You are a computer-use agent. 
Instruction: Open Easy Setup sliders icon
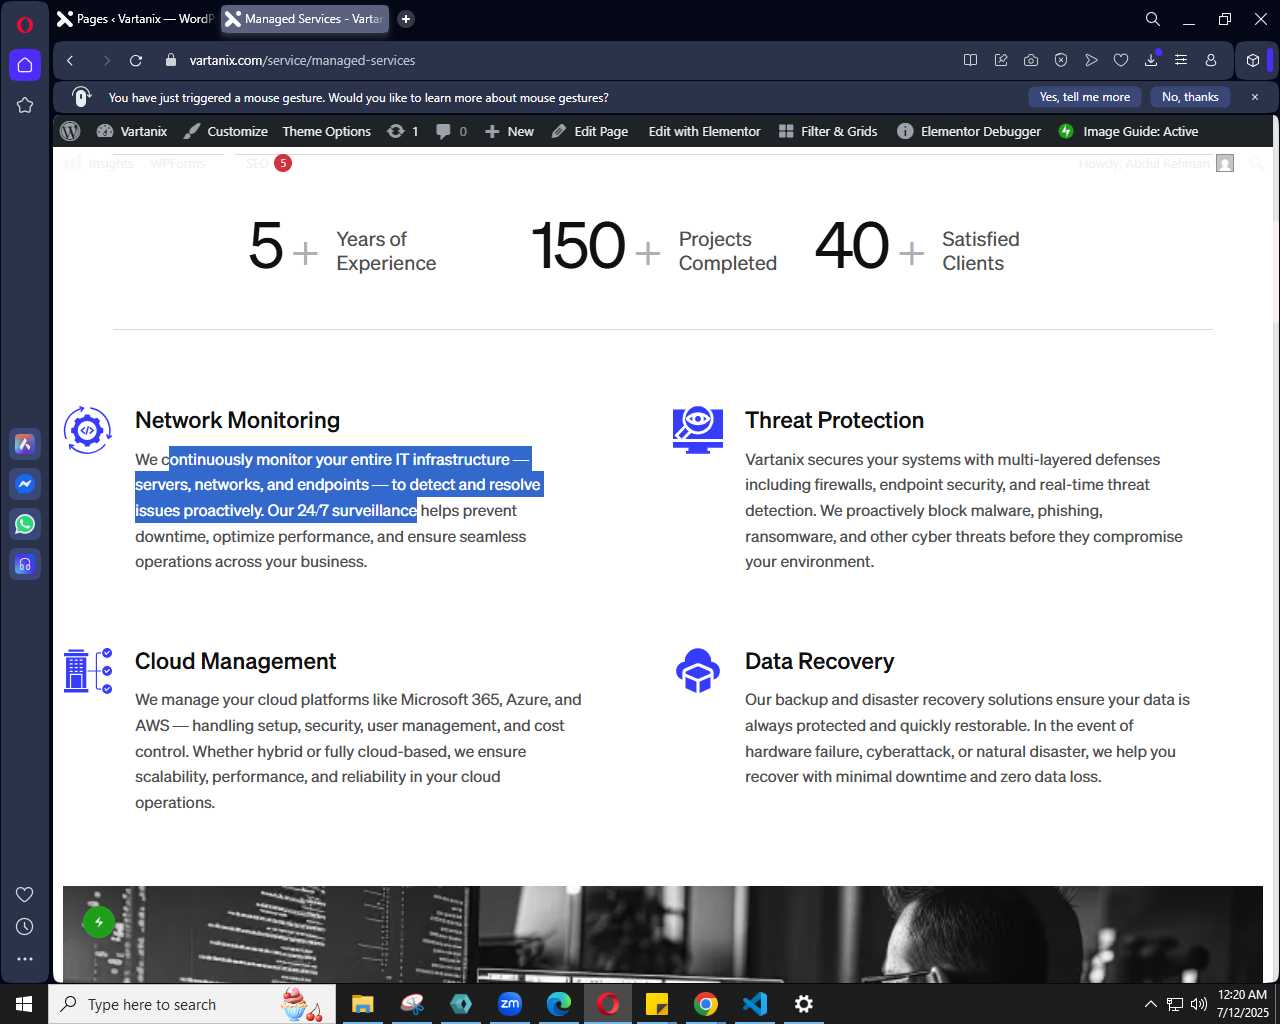click(1181, 60)
